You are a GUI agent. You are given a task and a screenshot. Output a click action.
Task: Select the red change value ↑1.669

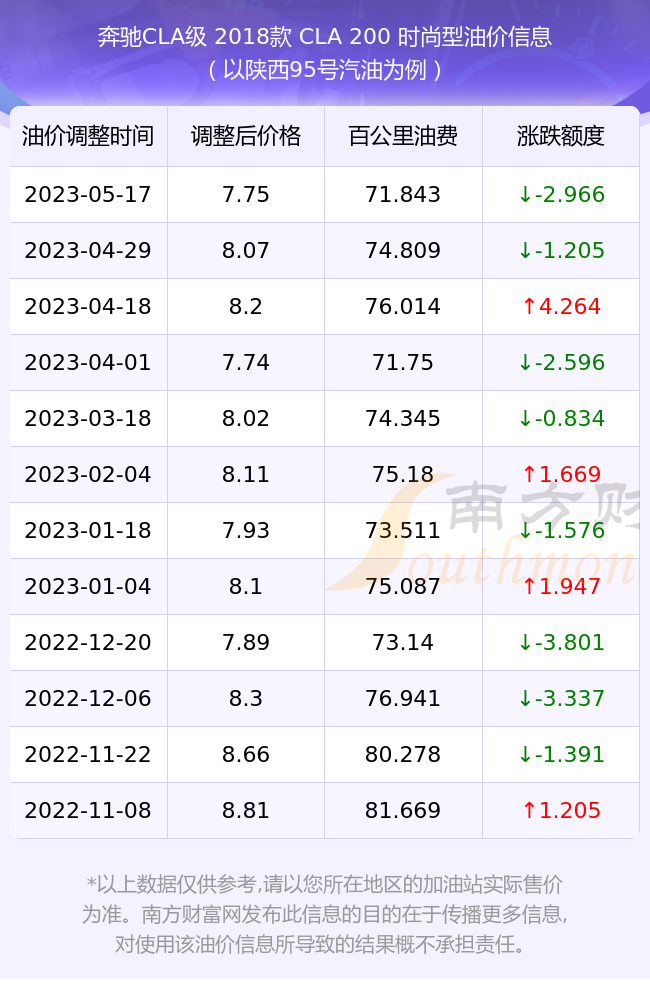[561, 474]
